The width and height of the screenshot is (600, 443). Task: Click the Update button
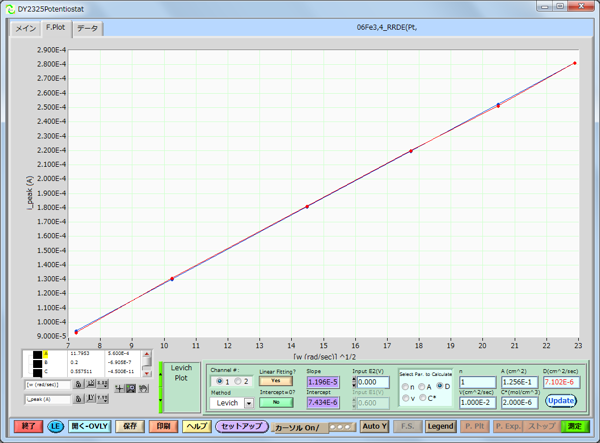pos(561,401)
